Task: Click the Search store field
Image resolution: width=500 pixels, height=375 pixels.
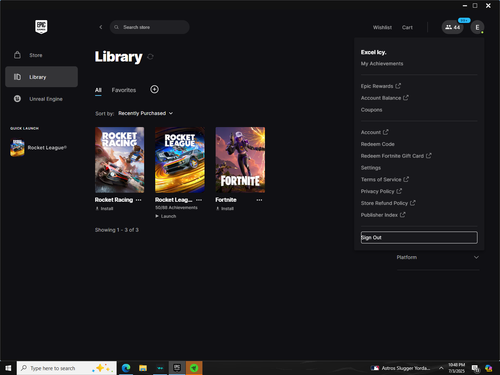Action: pos(150,27)
